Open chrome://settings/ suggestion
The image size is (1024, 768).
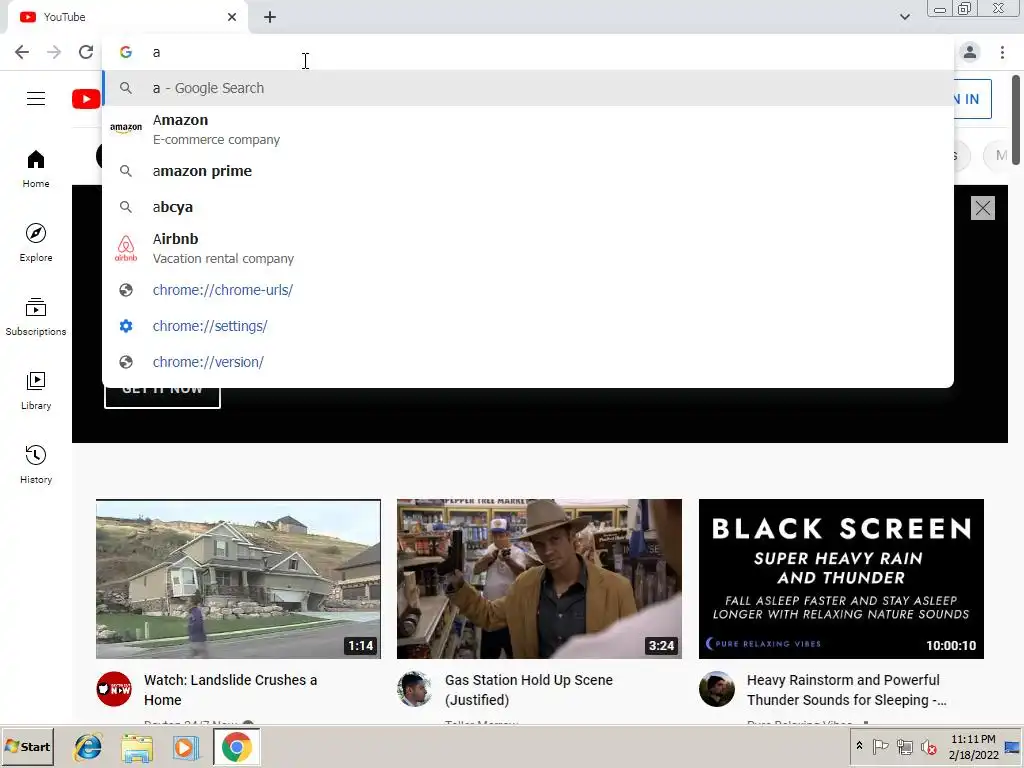coord(528,326)
